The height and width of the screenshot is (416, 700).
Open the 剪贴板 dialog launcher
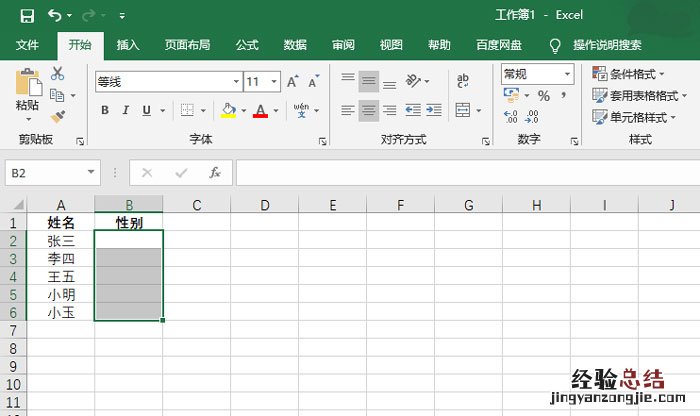point(80,141)
